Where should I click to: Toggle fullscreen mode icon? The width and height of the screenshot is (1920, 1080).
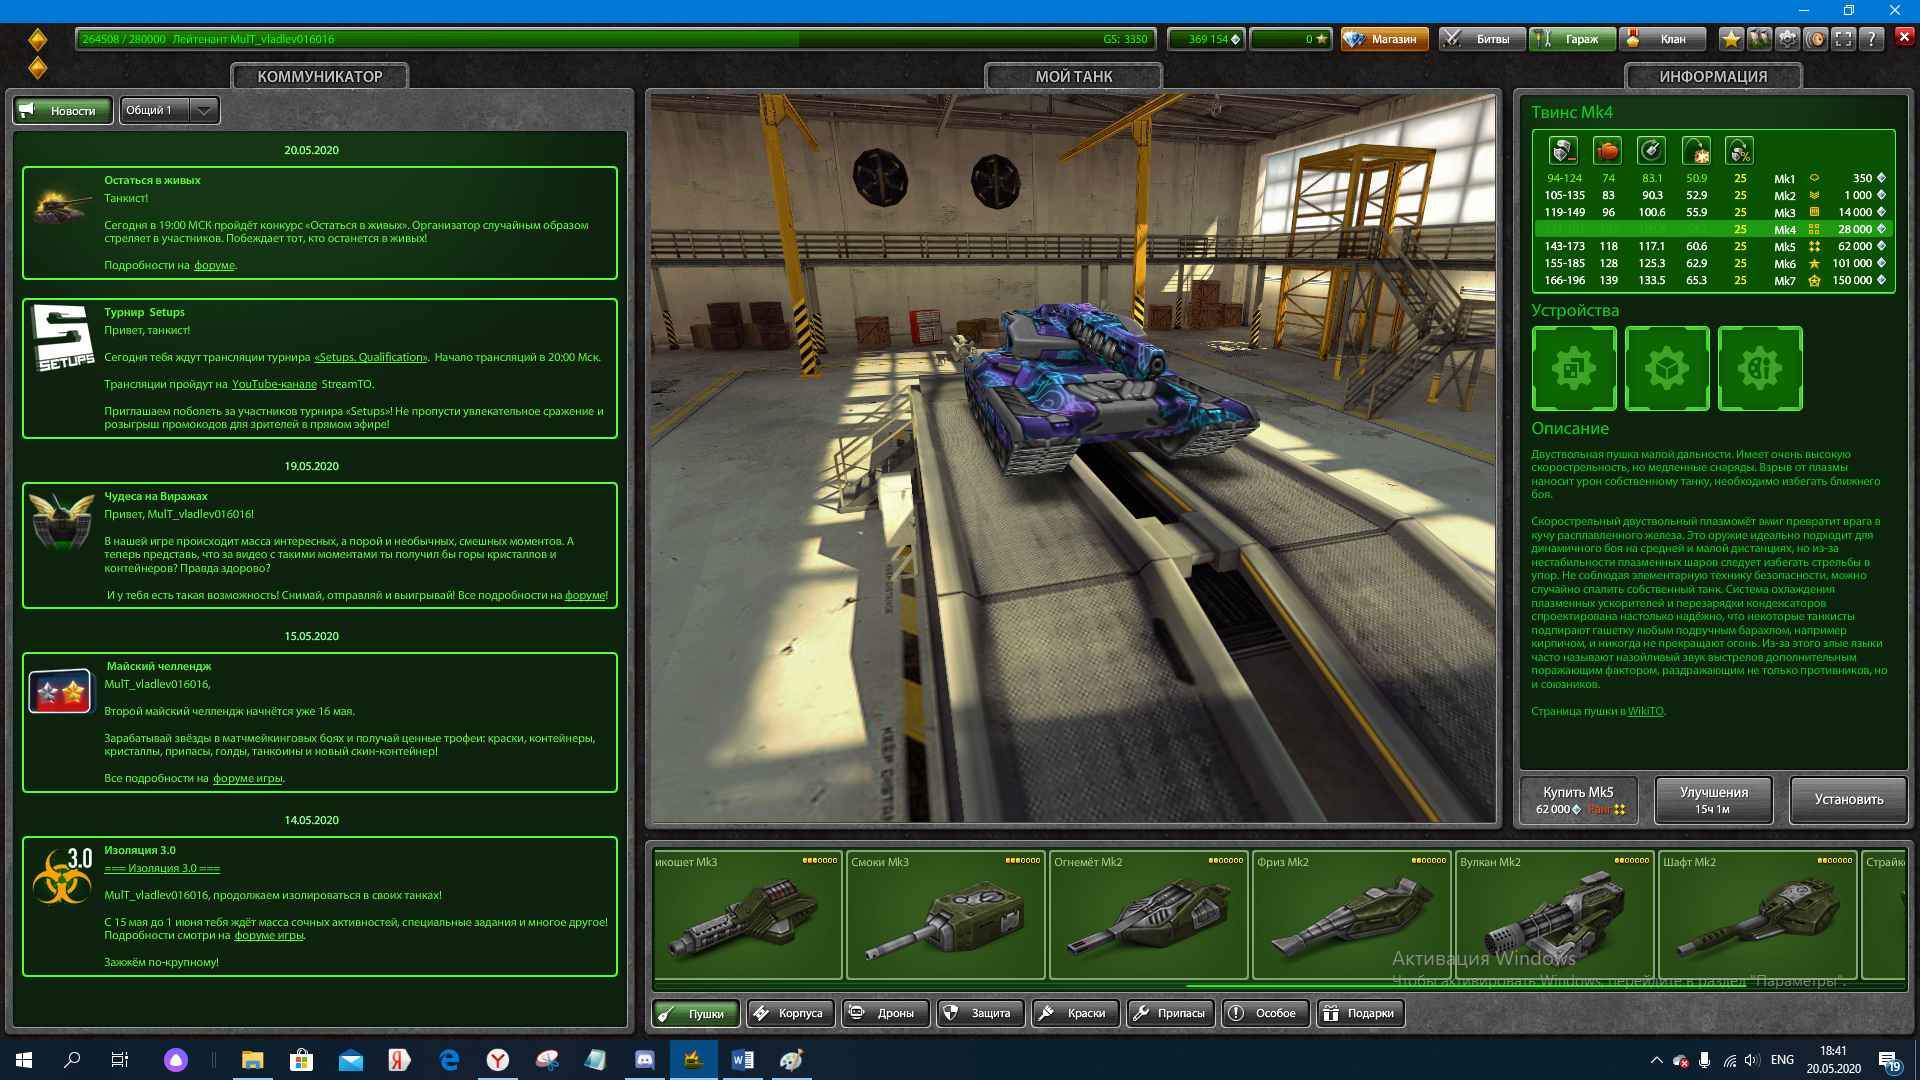click(1844, 39)
